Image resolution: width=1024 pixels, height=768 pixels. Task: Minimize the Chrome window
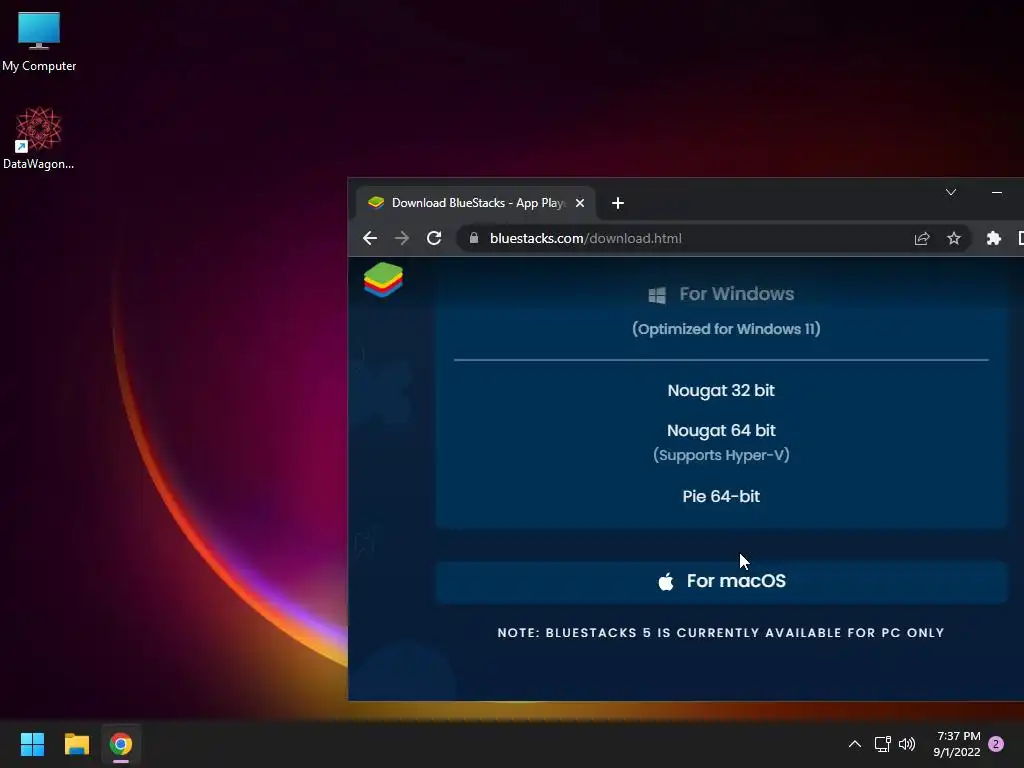[997, 193]
